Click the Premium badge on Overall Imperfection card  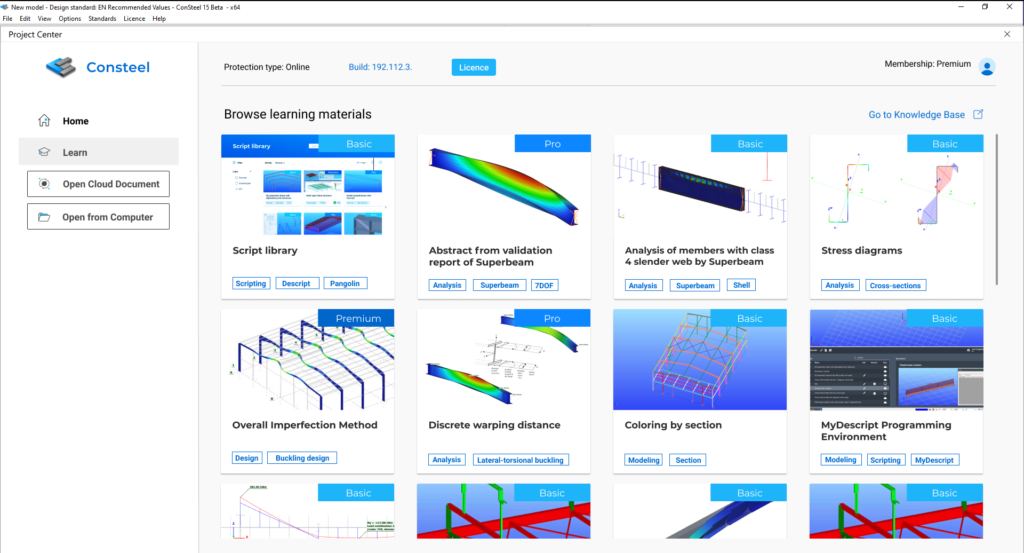357,318
